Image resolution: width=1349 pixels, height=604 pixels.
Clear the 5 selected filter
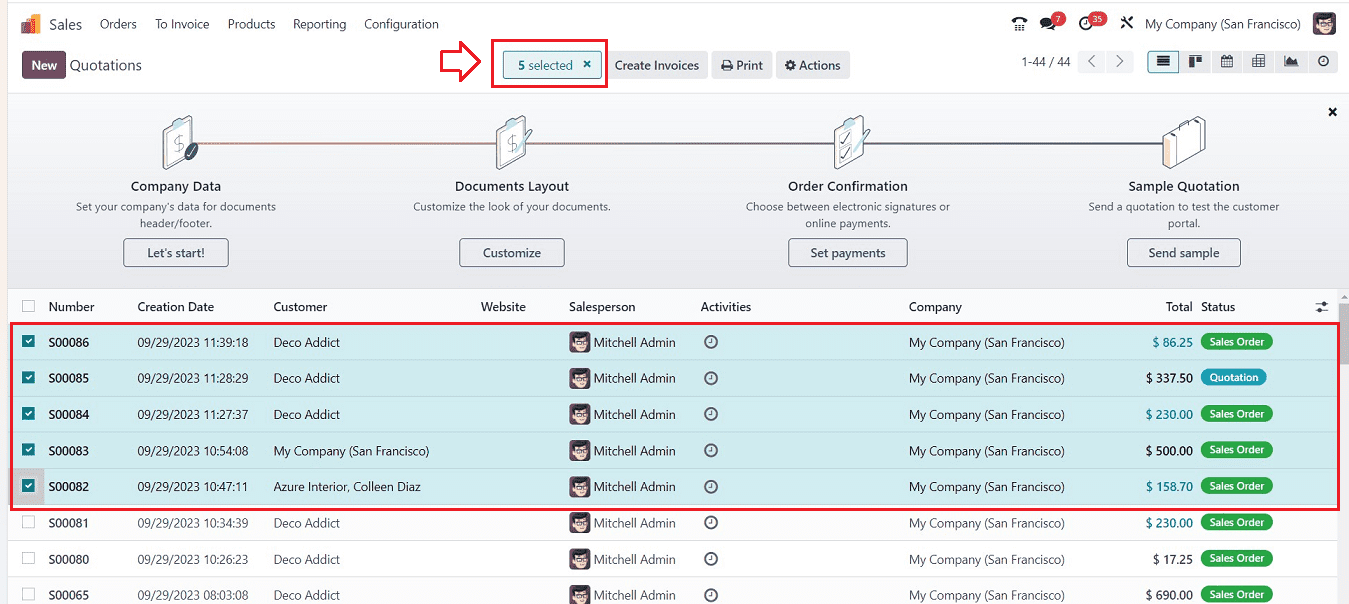coord(587,65)
